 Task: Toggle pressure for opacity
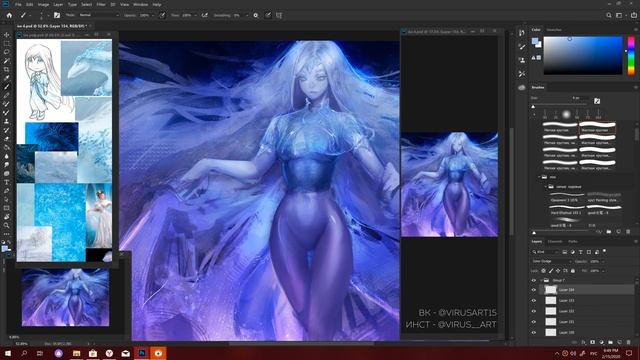162,15
